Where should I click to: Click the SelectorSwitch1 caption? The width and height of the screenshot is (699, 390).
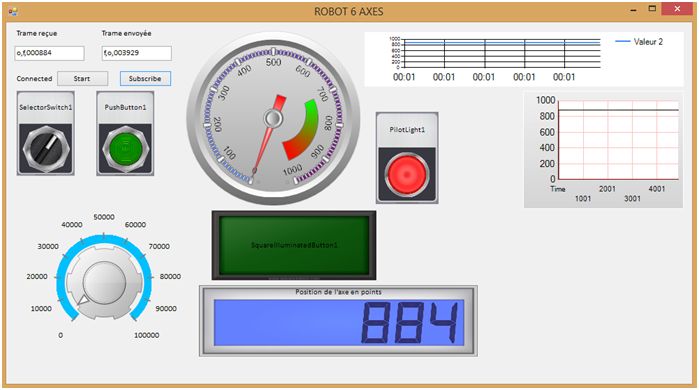click(45, 107)
